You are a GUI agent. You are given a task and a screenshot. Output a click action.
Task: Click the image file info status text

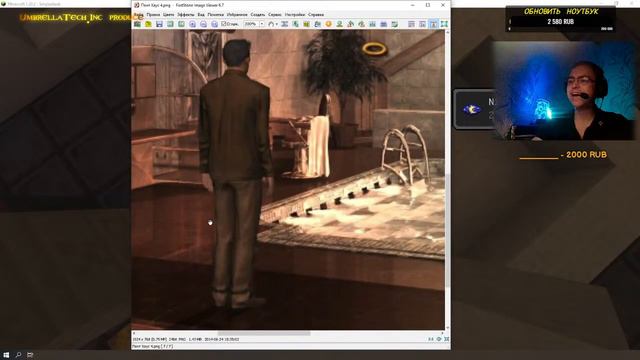[x=186, y=339]
